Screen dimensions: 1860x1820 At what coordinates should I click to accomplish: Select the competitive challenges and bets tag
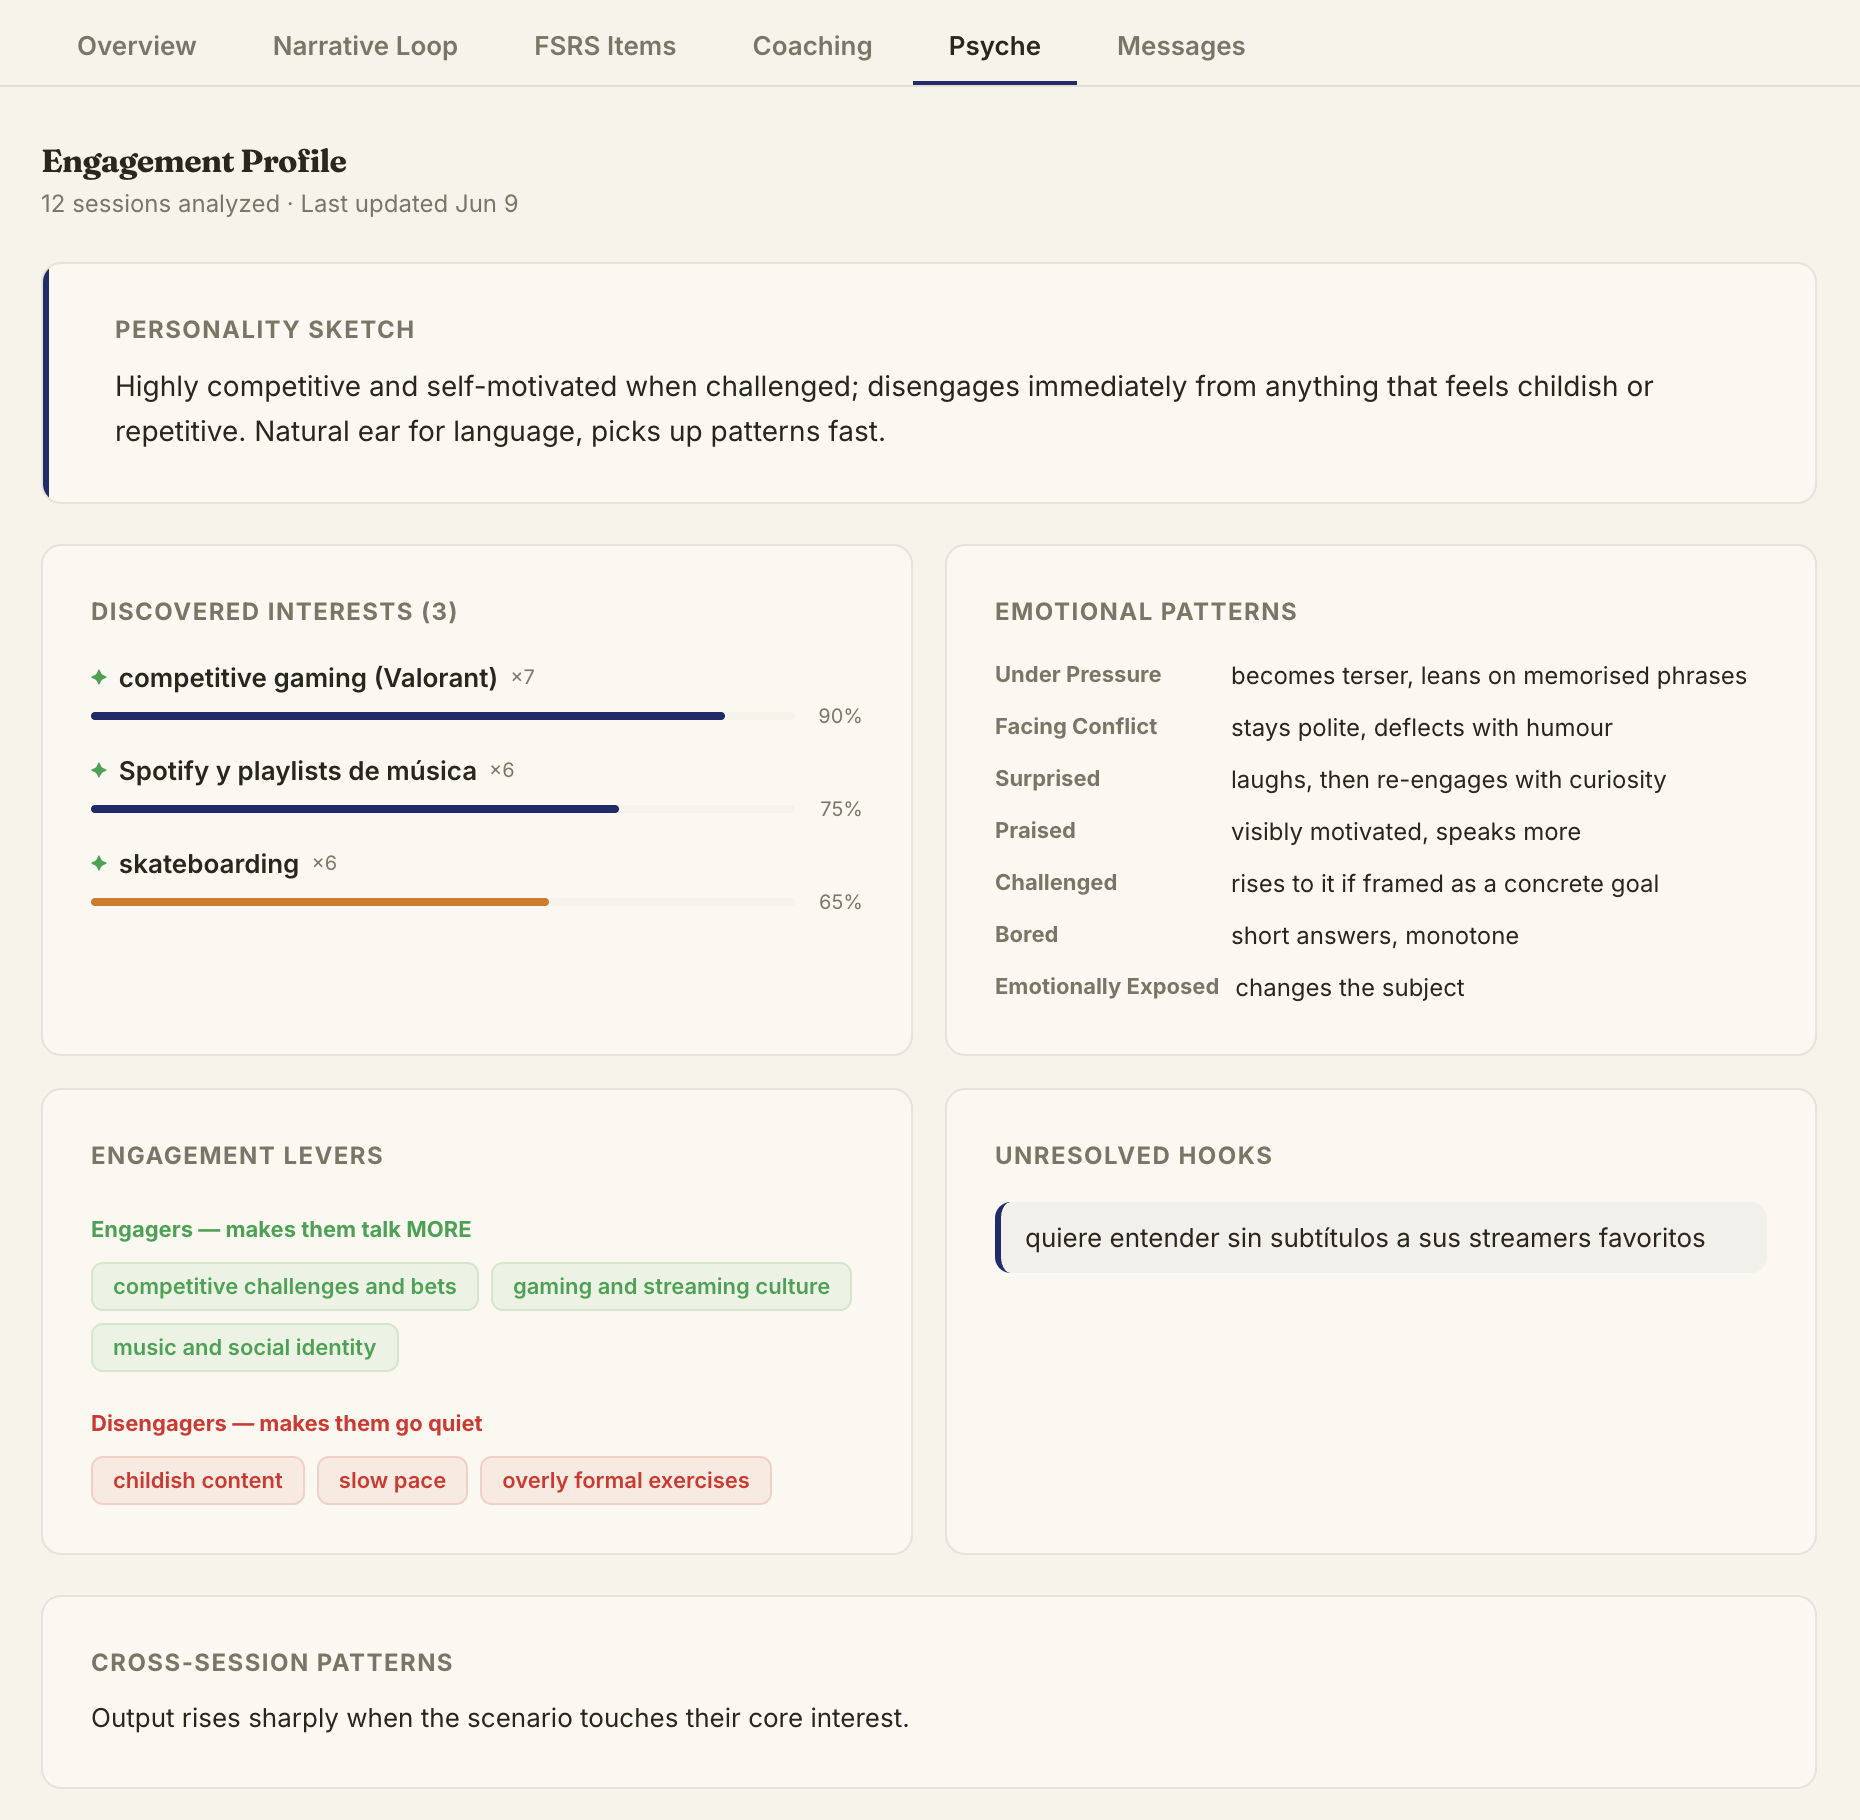tap(285, 1286)
